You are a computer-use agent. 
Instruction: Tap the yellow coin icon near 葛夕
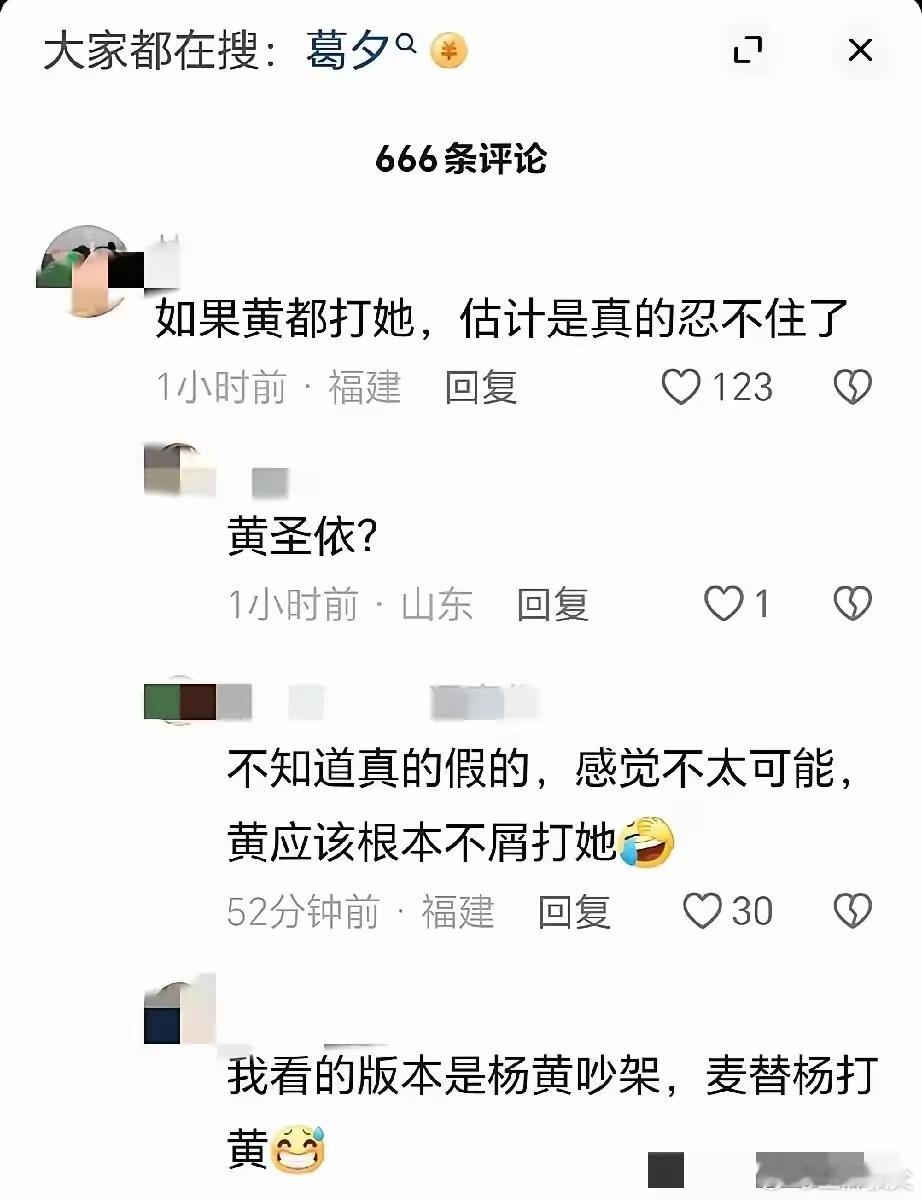(449, 51)
